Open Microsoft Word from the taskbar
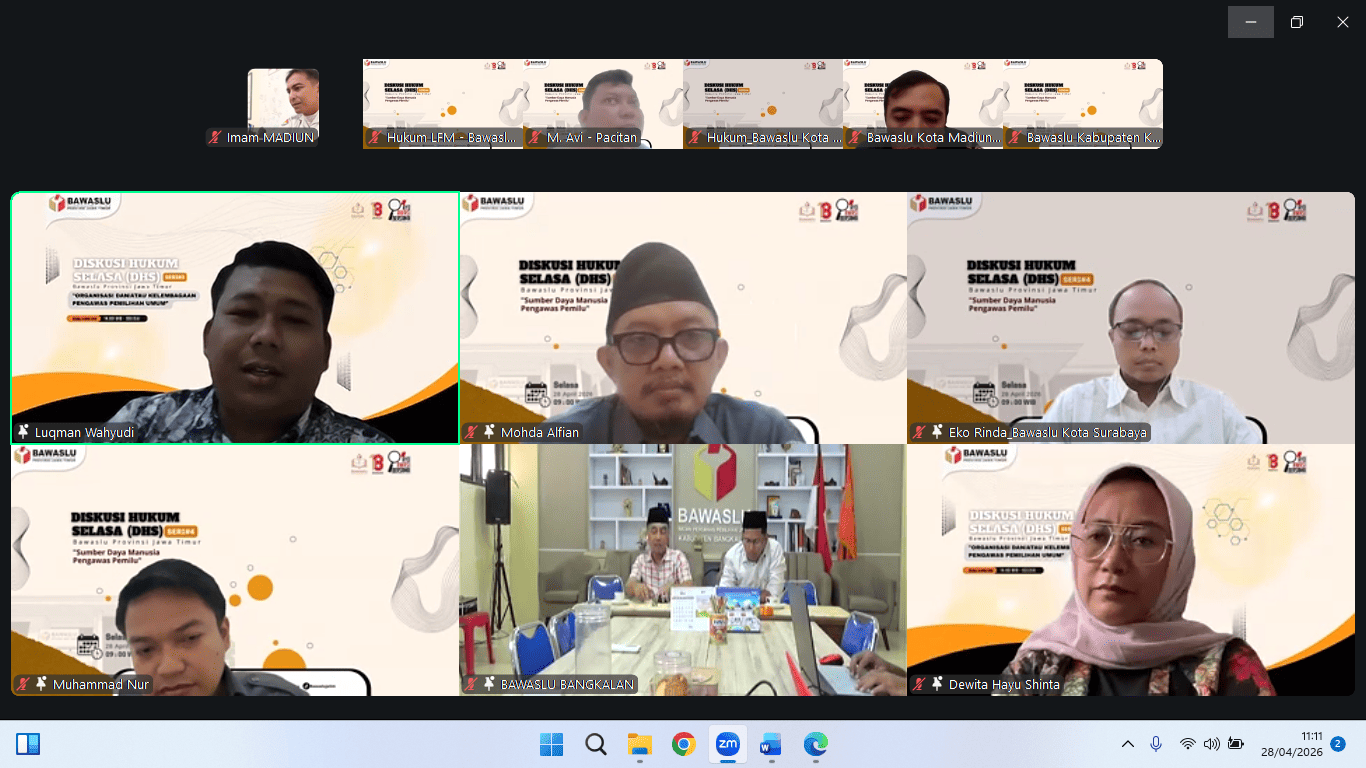This screenshot has width=1366, height=768. [x=770, y=744]
